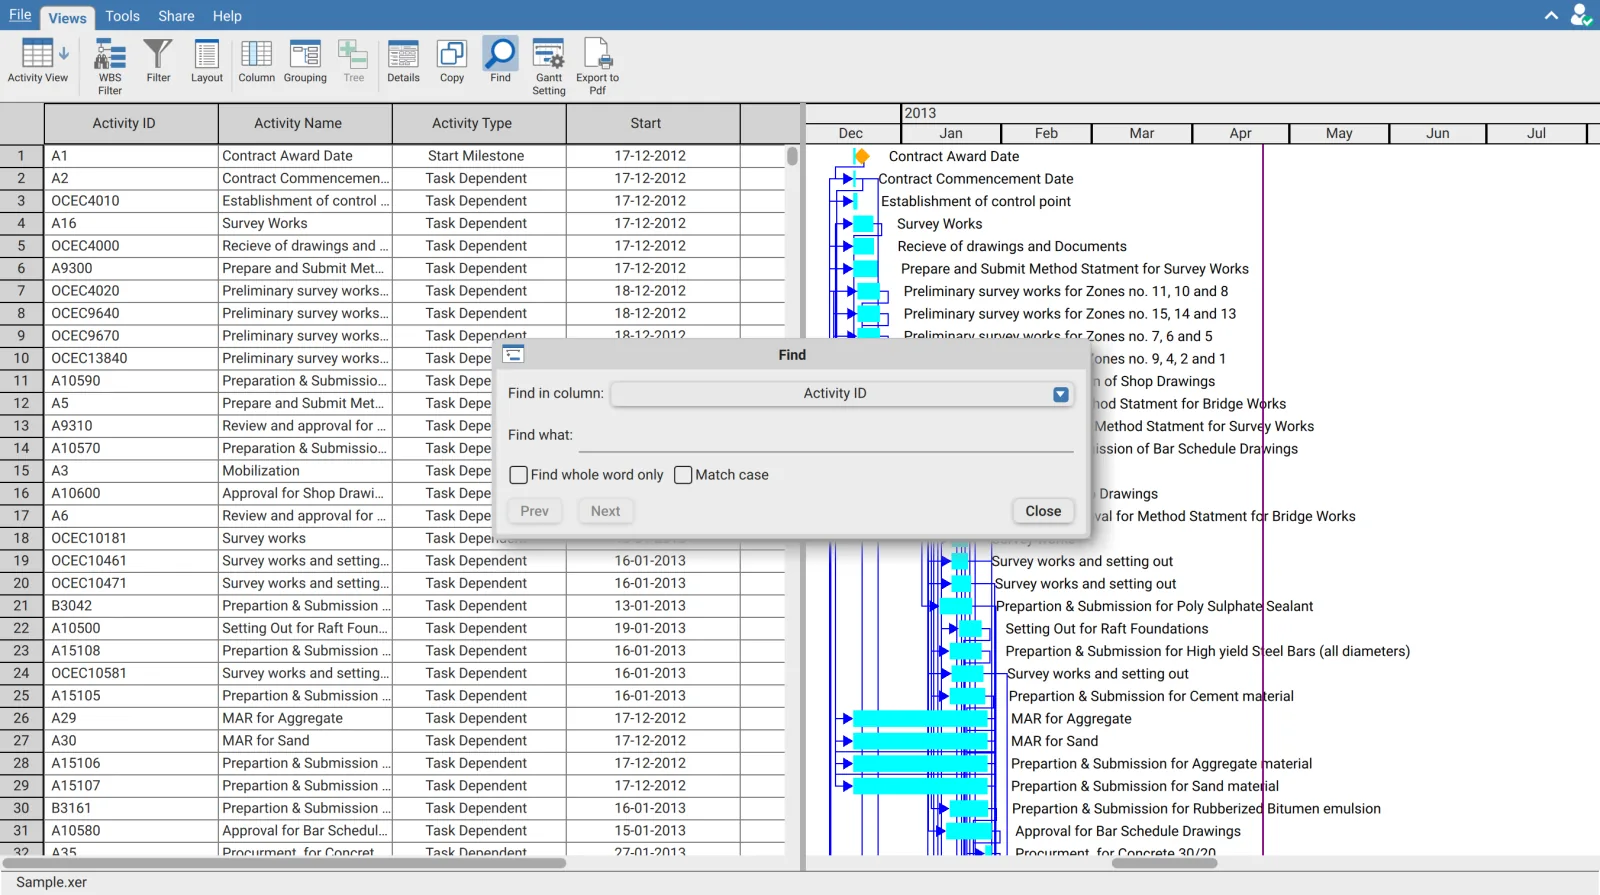Click the Next button in Find dialog
Screen dimensions: 1600x895
[605, 511]
